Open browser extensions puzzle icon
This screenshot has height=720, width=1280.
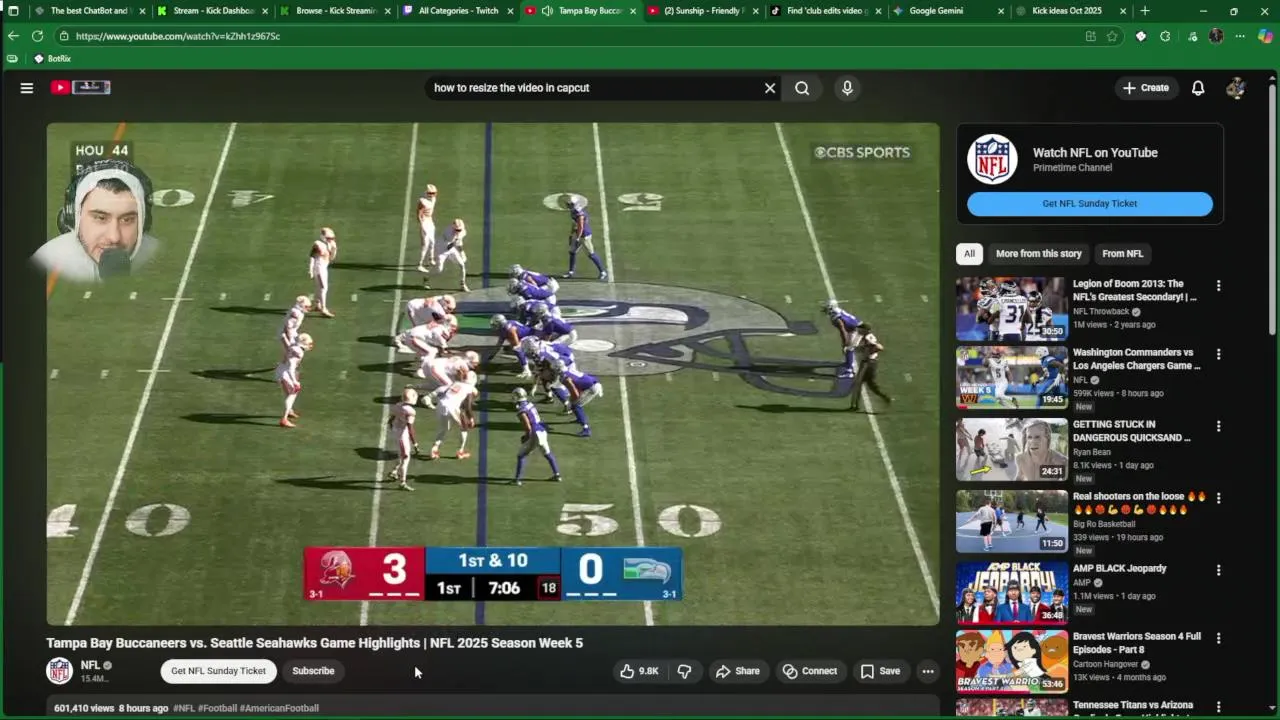(x=1165, y=36)
